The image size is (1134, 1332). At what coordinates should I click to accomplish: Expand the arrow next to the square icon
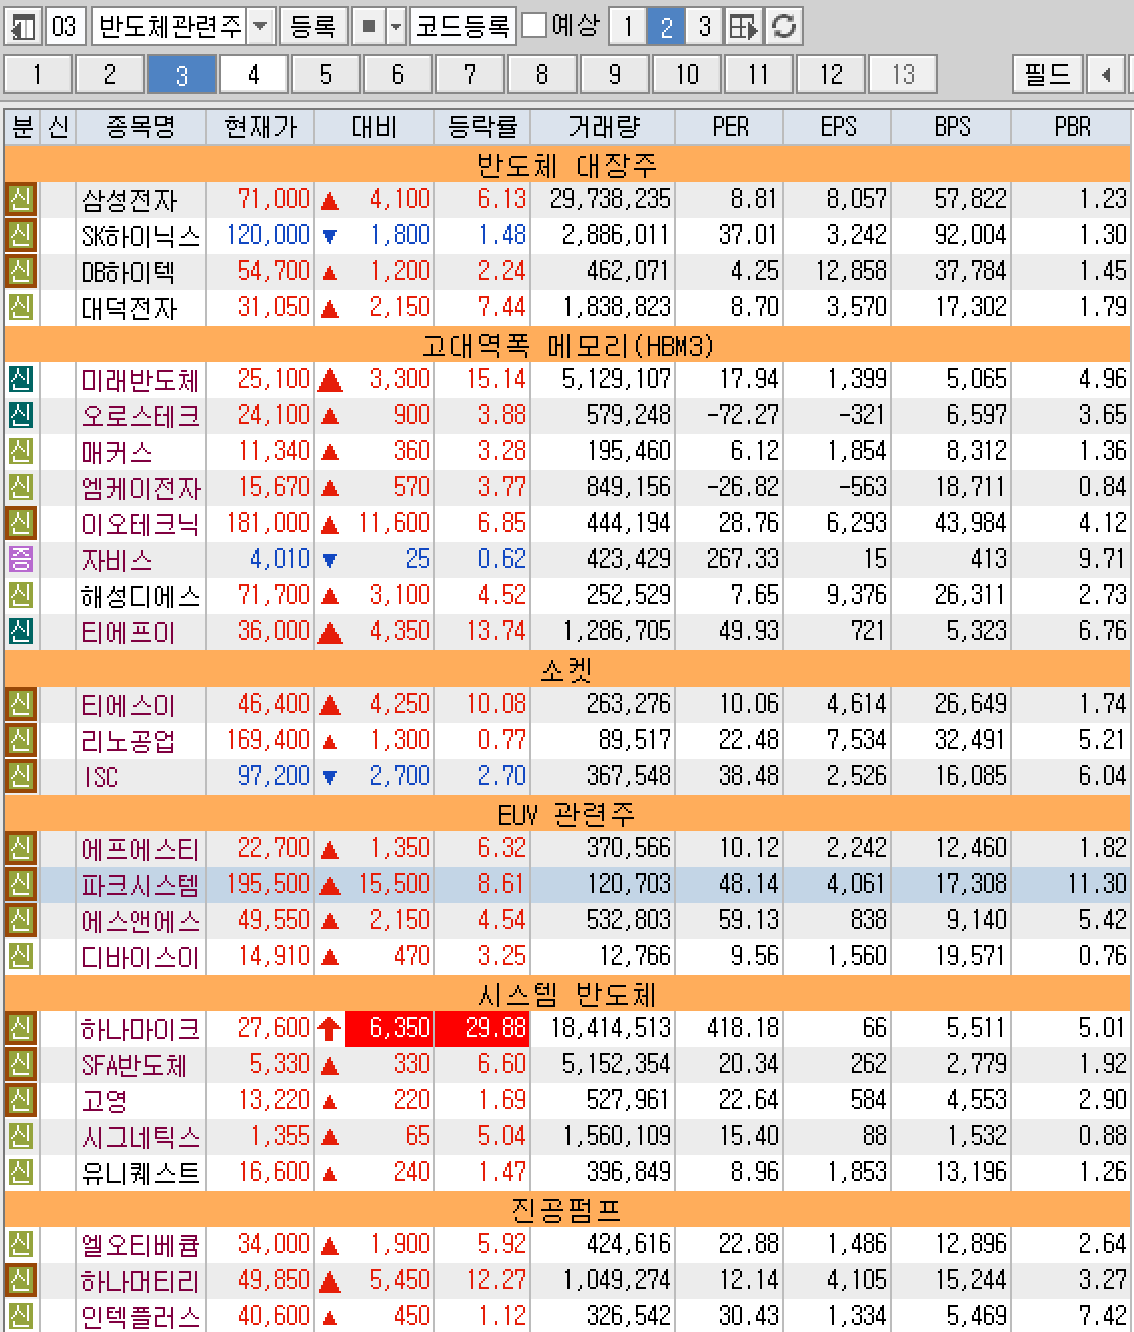click(396, 26)
